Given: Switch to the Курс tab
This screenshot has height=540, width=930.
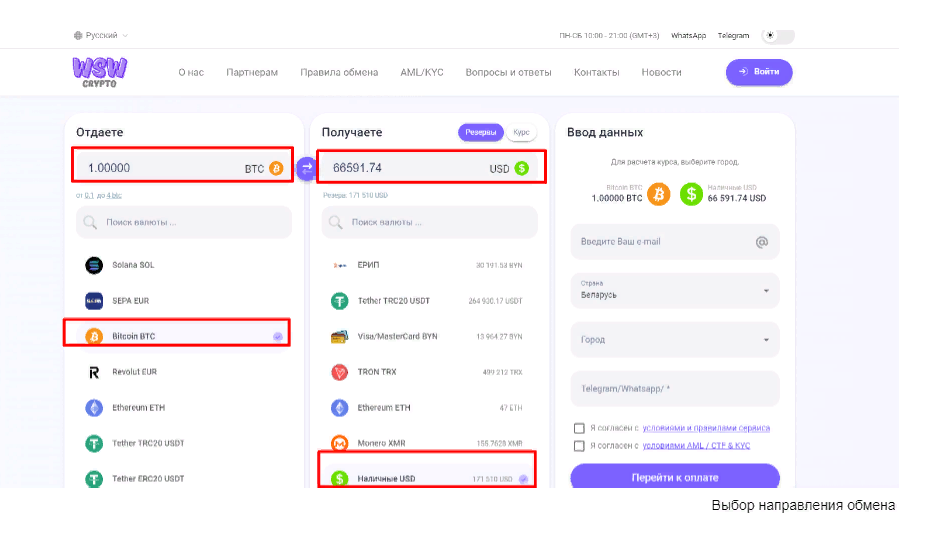Looking at the screenshot, I should pyautogui.click(x=521, y=133).
